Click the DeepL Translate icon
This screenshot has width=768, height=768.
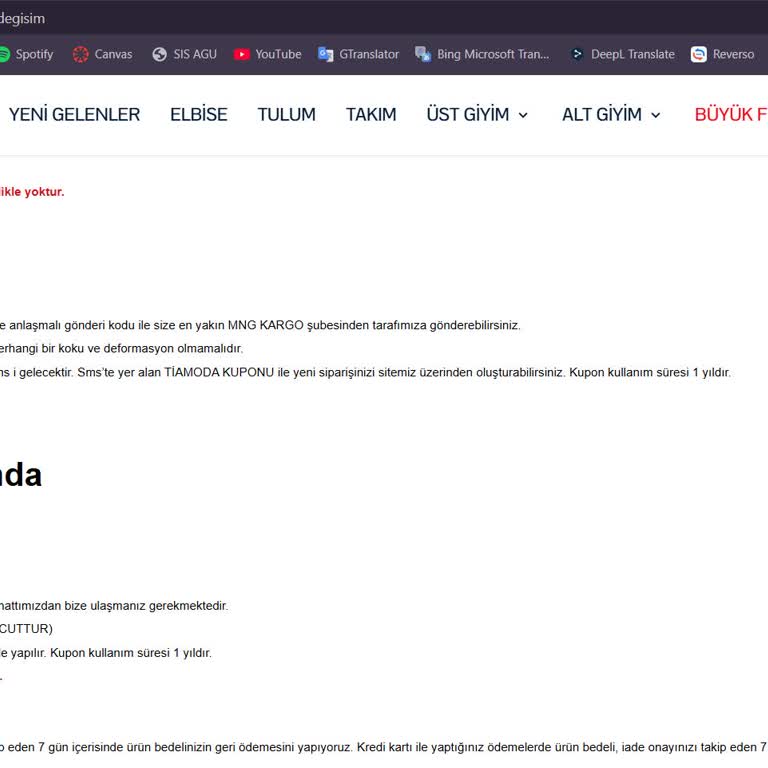coord(577,54)
